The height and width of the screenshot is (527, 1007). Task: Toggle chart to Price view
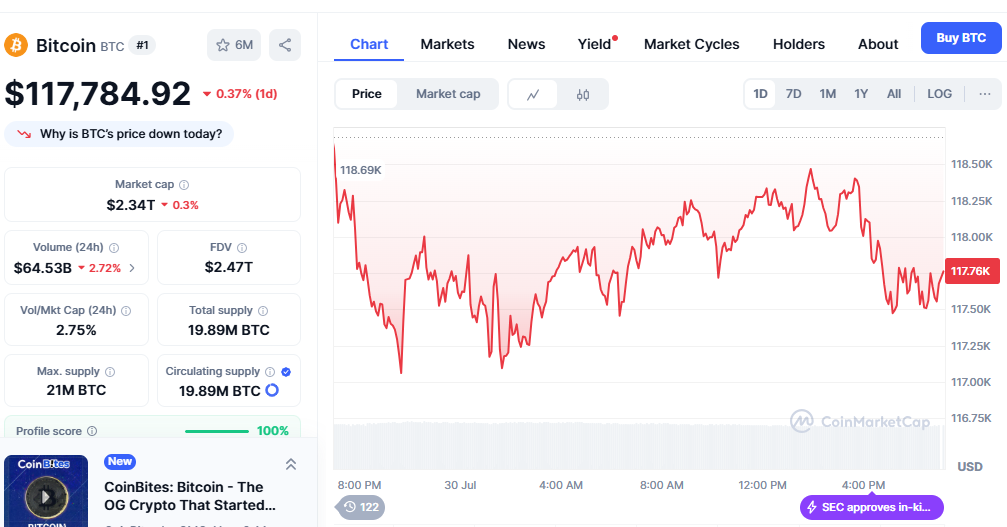pos(367,94)
